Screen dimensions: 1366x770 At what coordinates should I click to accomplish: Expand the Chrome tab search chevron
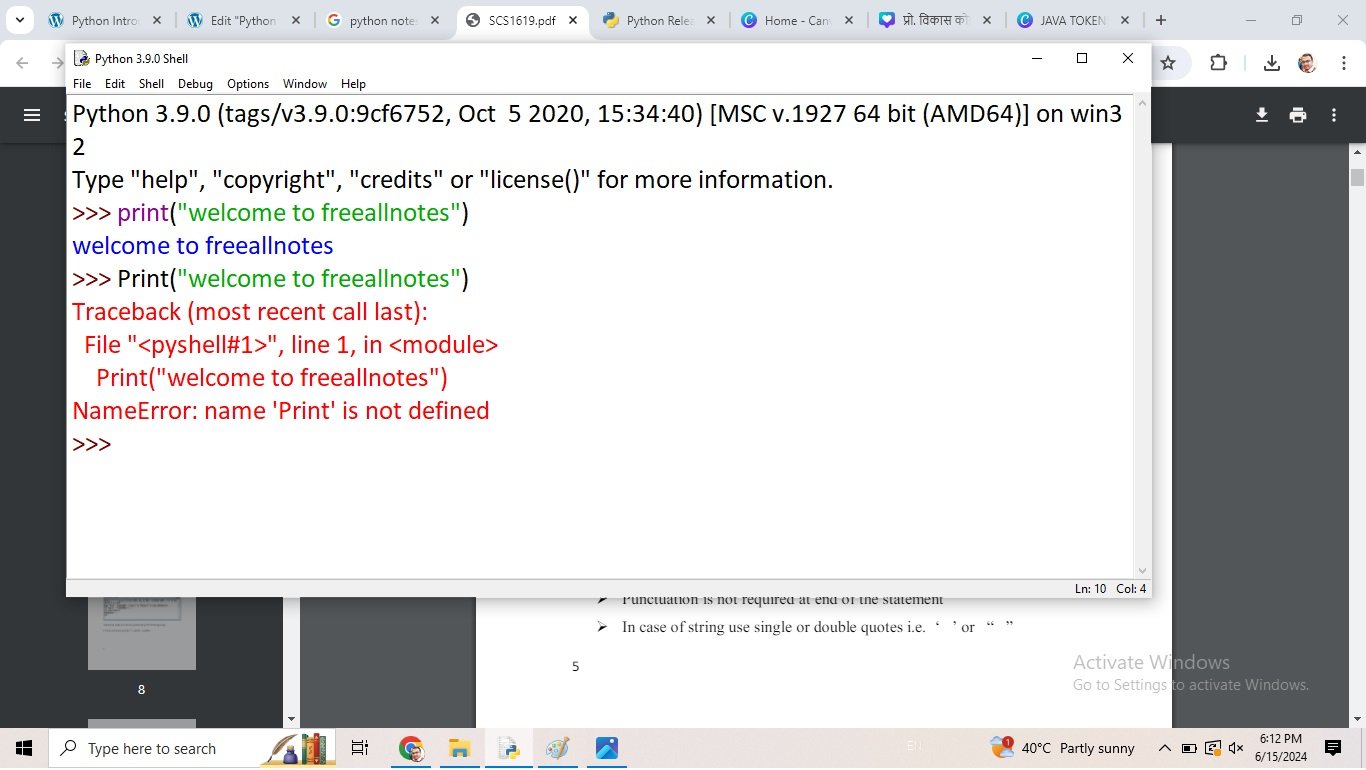19,20
